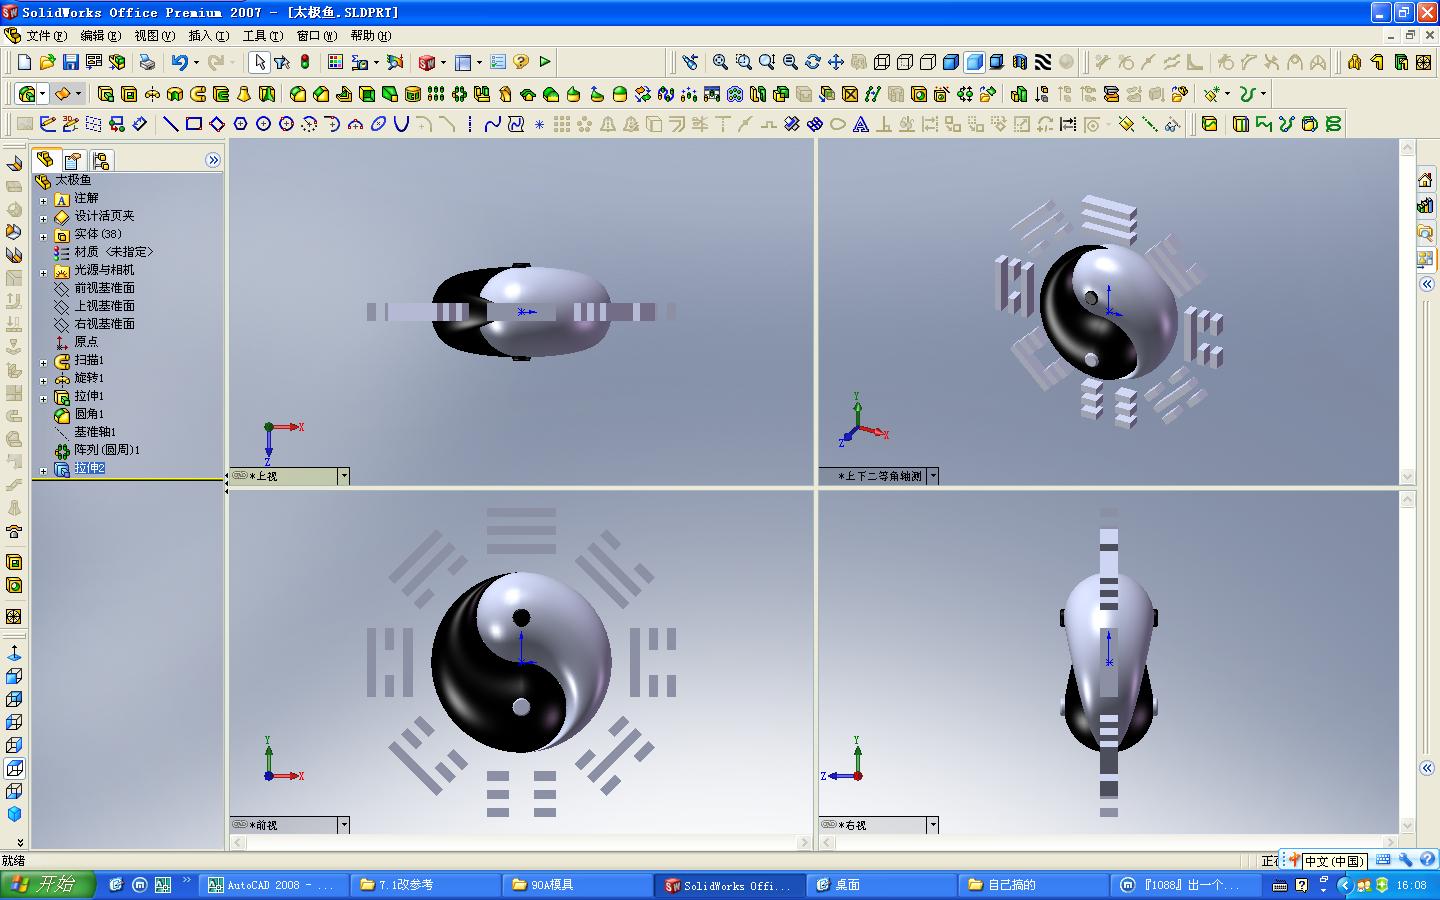Click the Home icon in task pane

tap(1425, 179)
